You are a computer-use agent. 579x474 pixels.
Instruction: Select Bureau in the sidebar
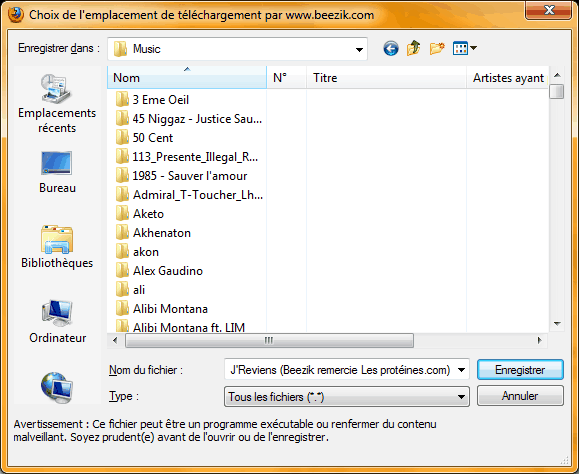click(57, 172)
